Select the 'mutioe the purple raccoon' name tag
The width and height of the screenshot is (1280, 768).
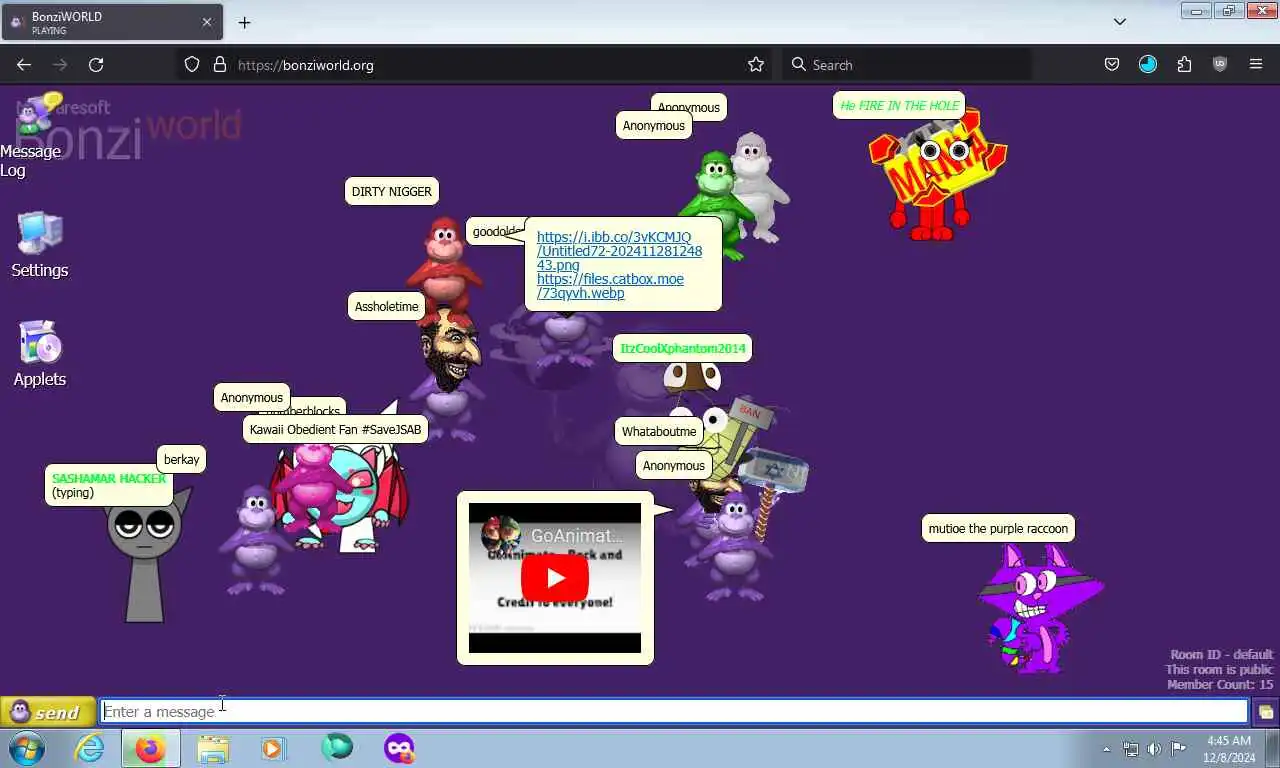[x=998, y=529]
